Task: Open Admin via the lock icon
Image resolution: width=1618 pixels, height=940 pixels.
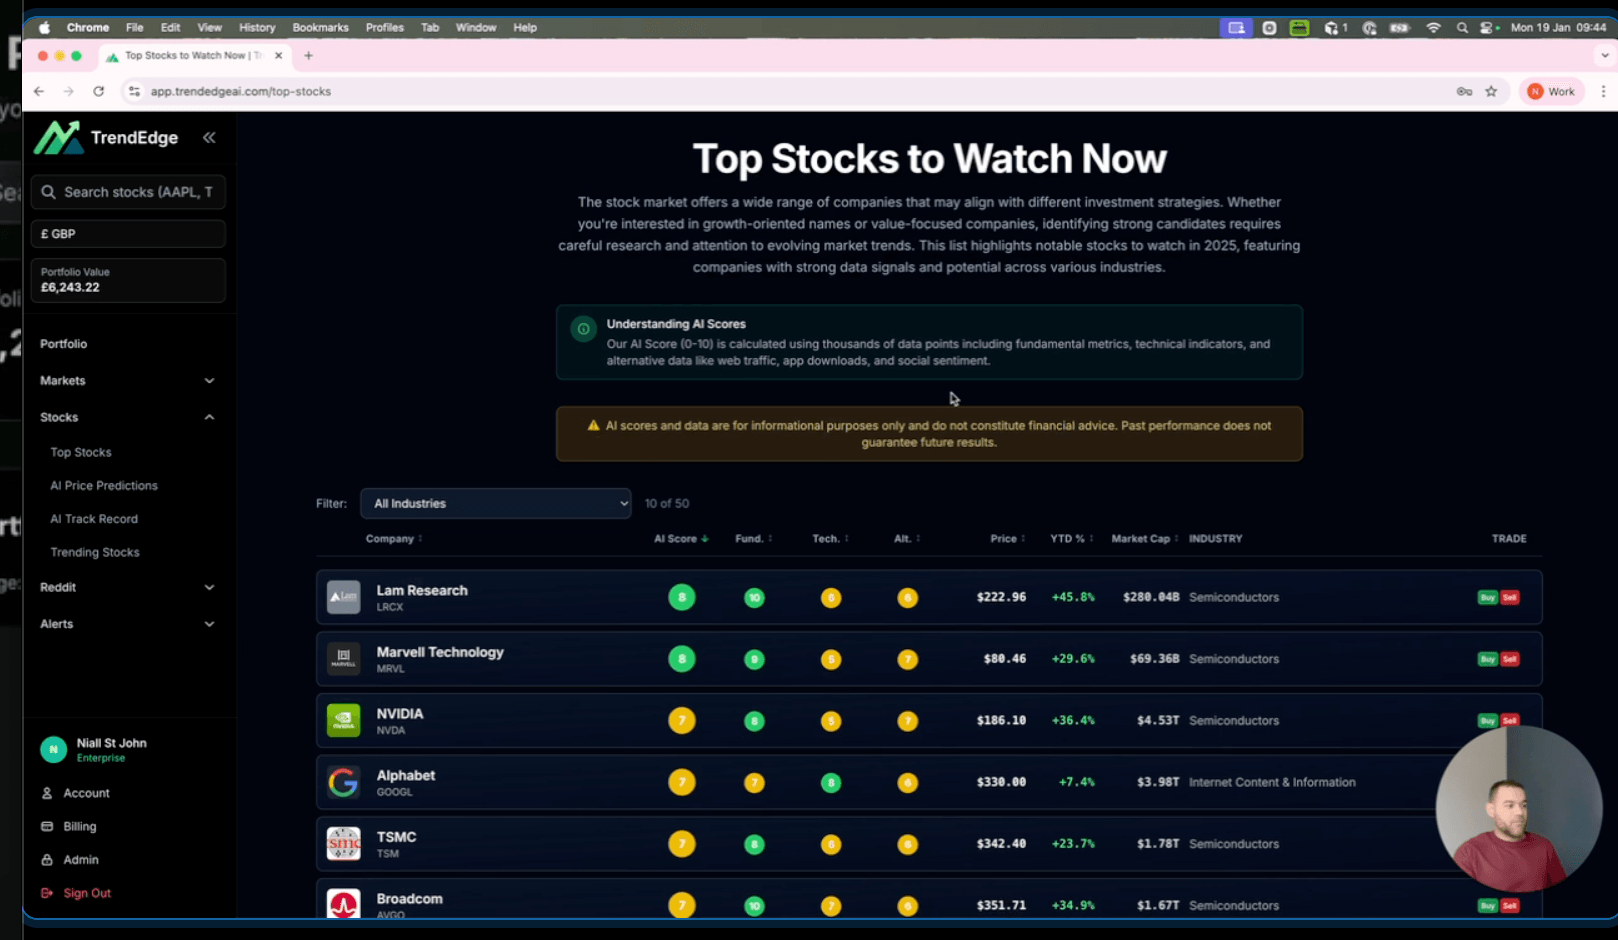Action: (47, 860)
